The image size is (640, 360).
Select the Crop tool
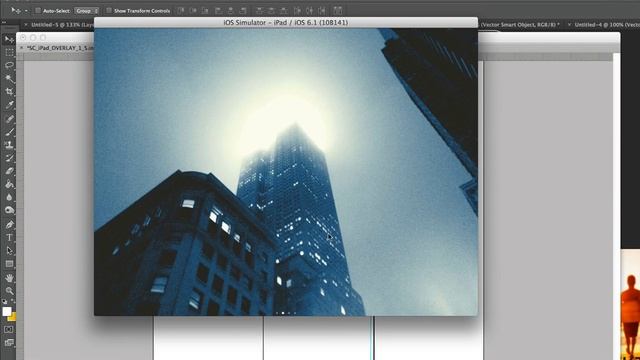point(9,91)
